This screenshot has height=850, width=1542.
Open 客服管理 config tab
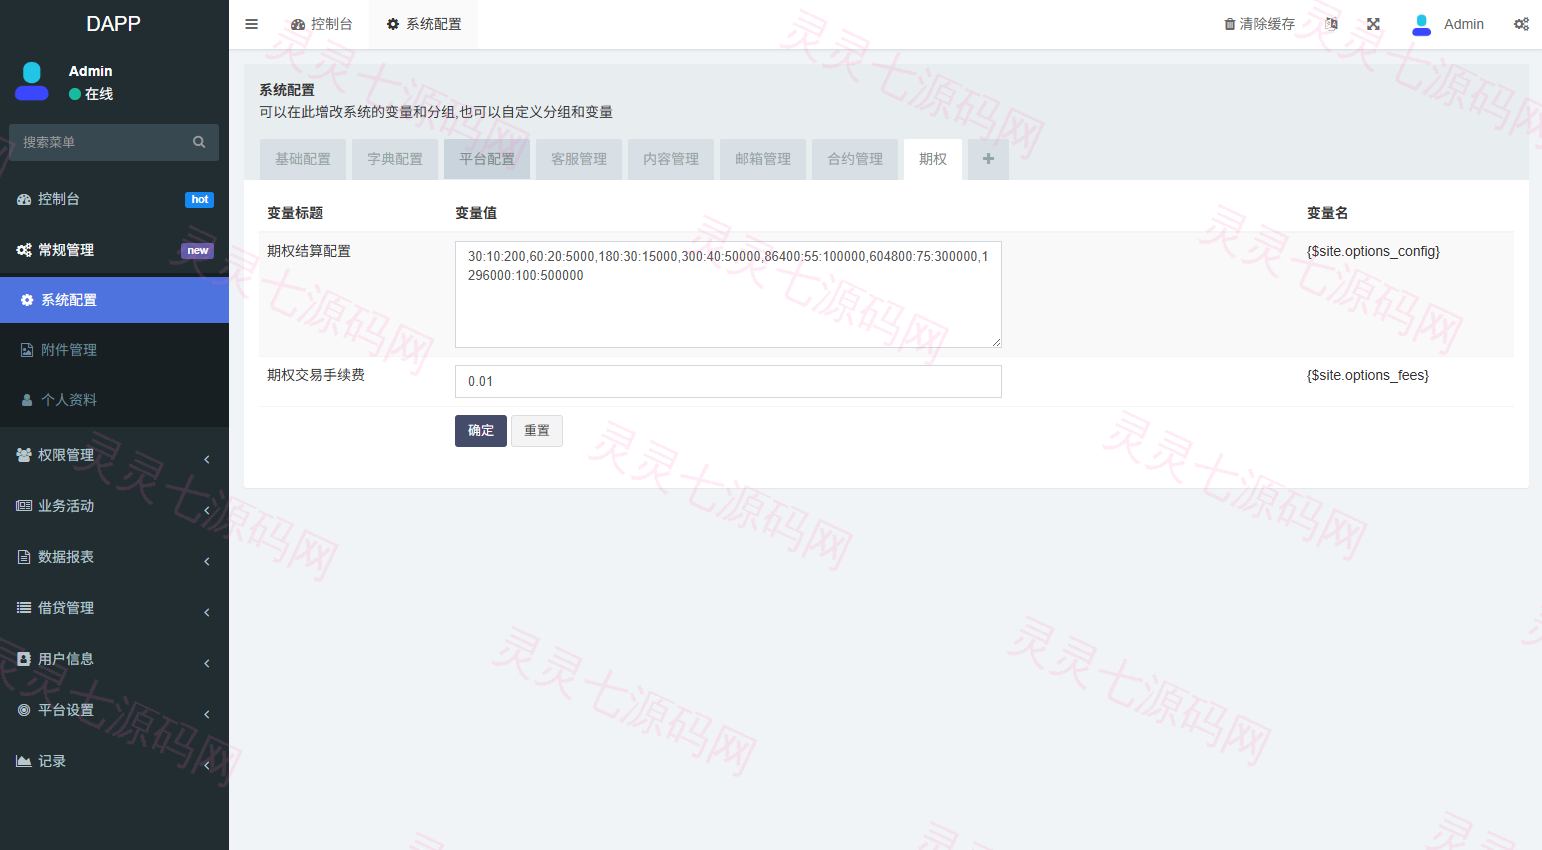pyautogui.click(x=579, y=159)
